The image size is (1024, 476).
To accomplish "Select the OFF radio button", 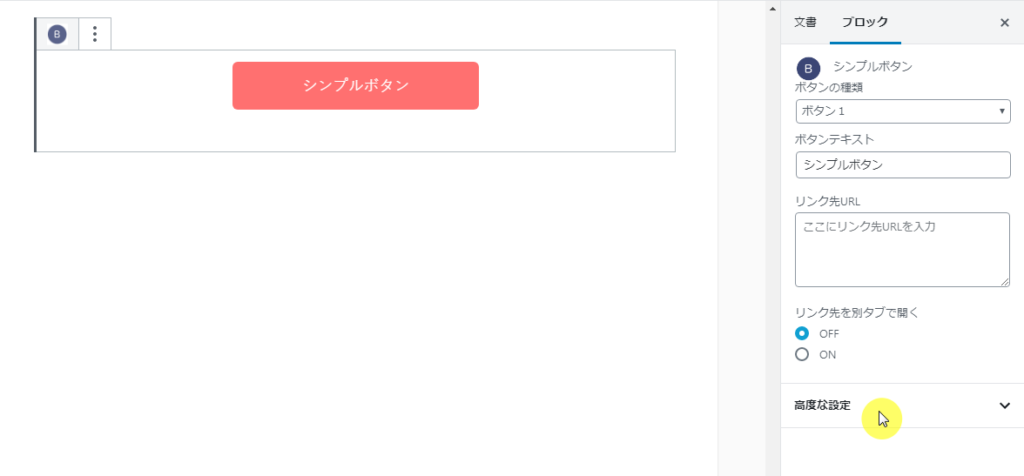I will pos(802,333).
